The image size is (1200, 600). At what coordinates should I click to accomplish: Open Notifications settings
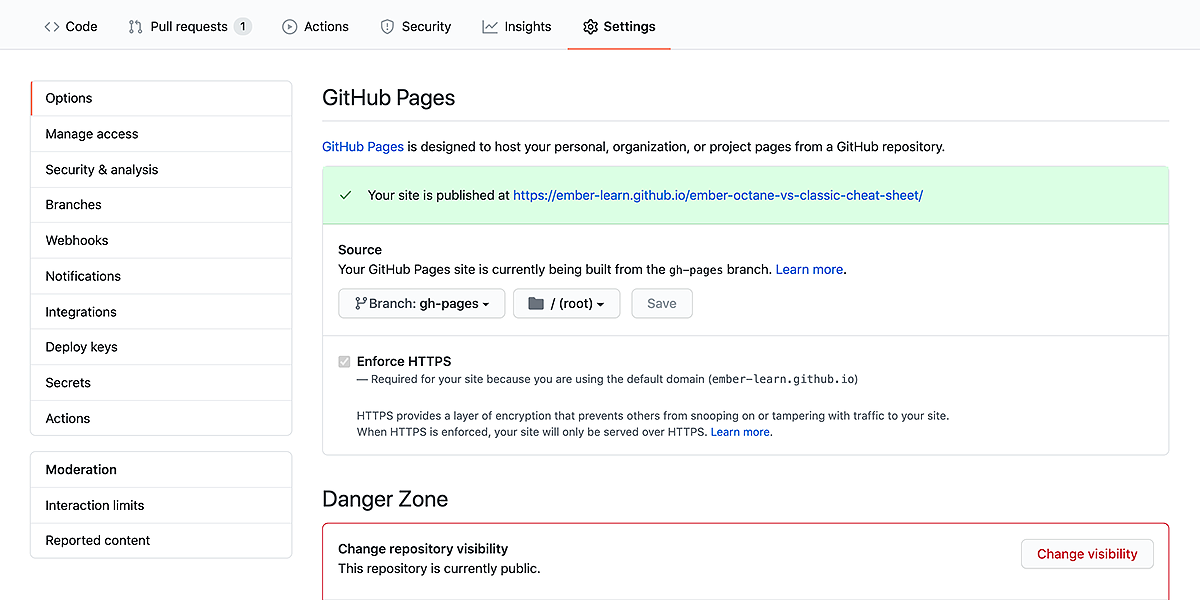161,276
